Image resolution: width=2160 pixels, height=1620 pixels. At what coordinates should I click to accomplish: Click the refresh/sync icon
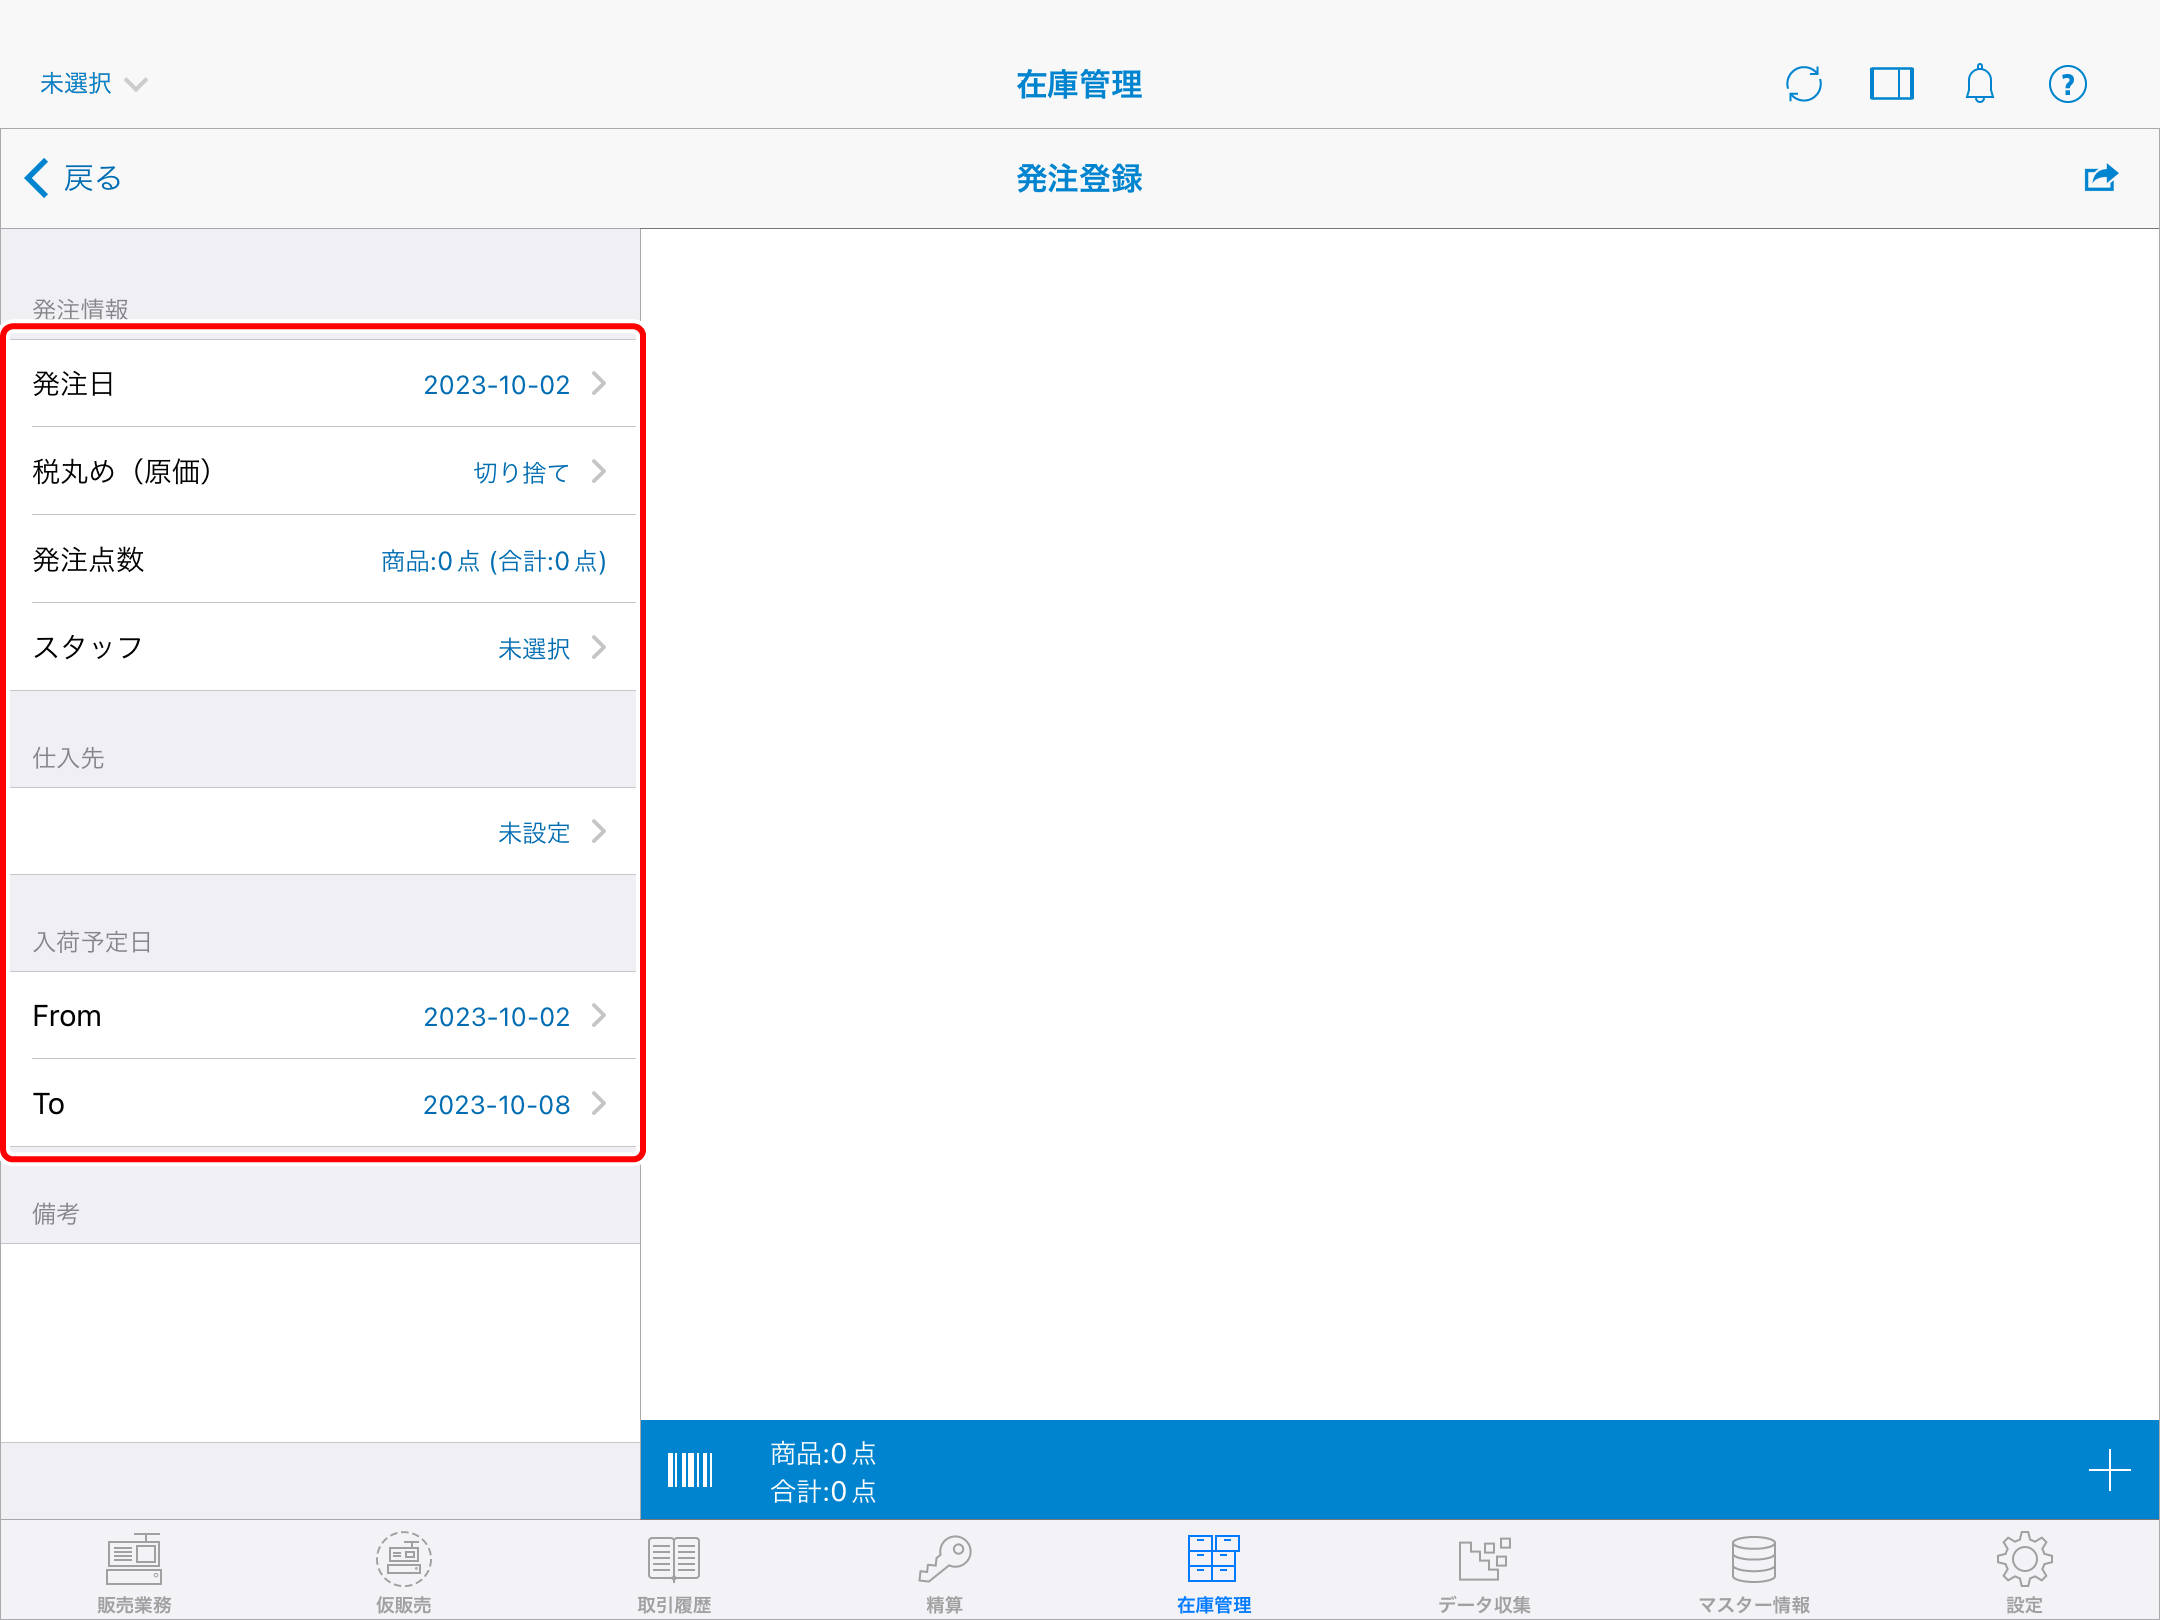coord(1803,84)
